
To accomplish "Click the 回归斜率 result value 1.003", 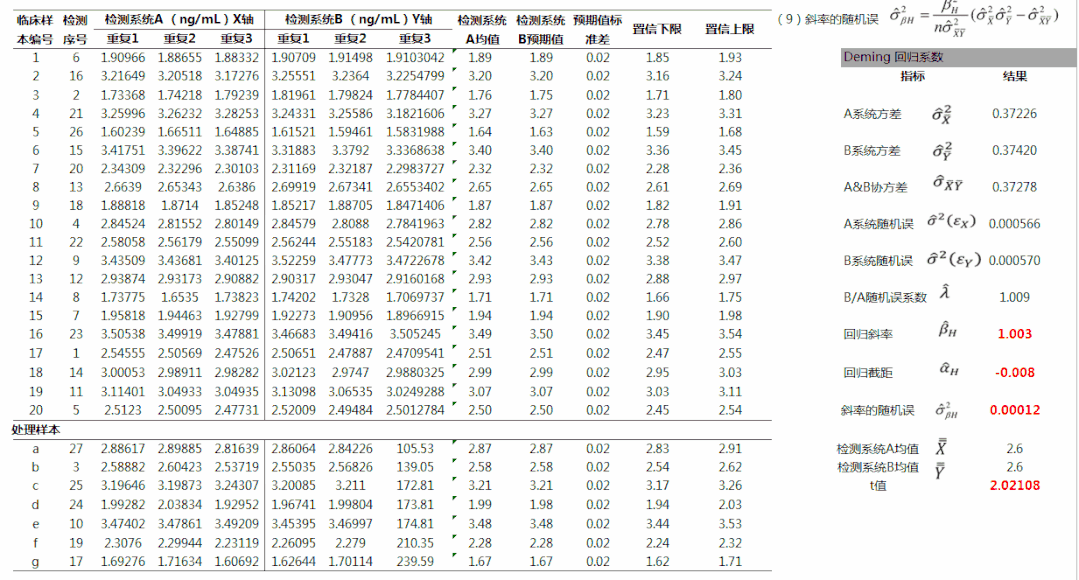I will 1014,335.
